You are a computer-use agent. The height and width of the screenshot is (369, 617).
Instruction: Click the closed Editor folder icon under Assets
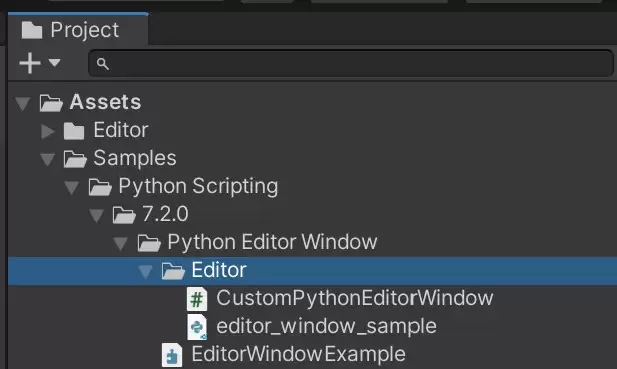pos(74,131)
